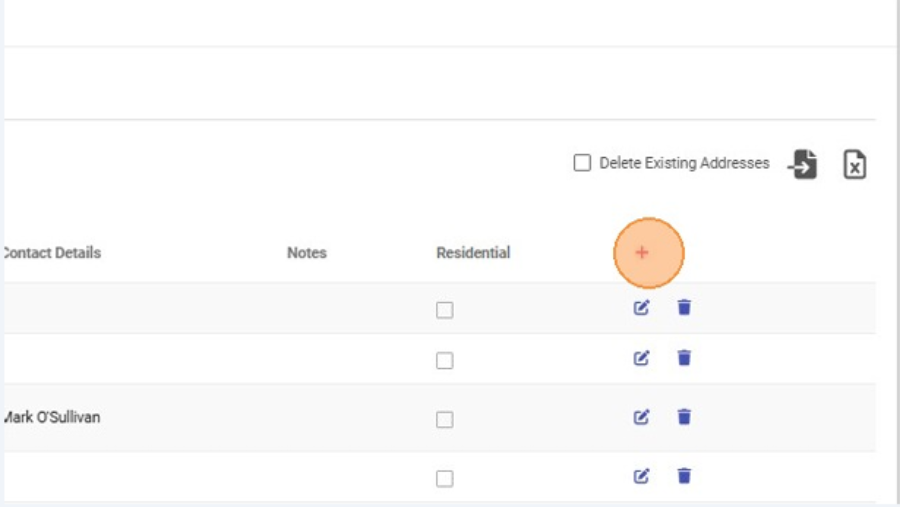Viewport: 900px width, 507px height.
Task: Tick the Delete Existing Addresses checkbox
Action: pos(582,163)
